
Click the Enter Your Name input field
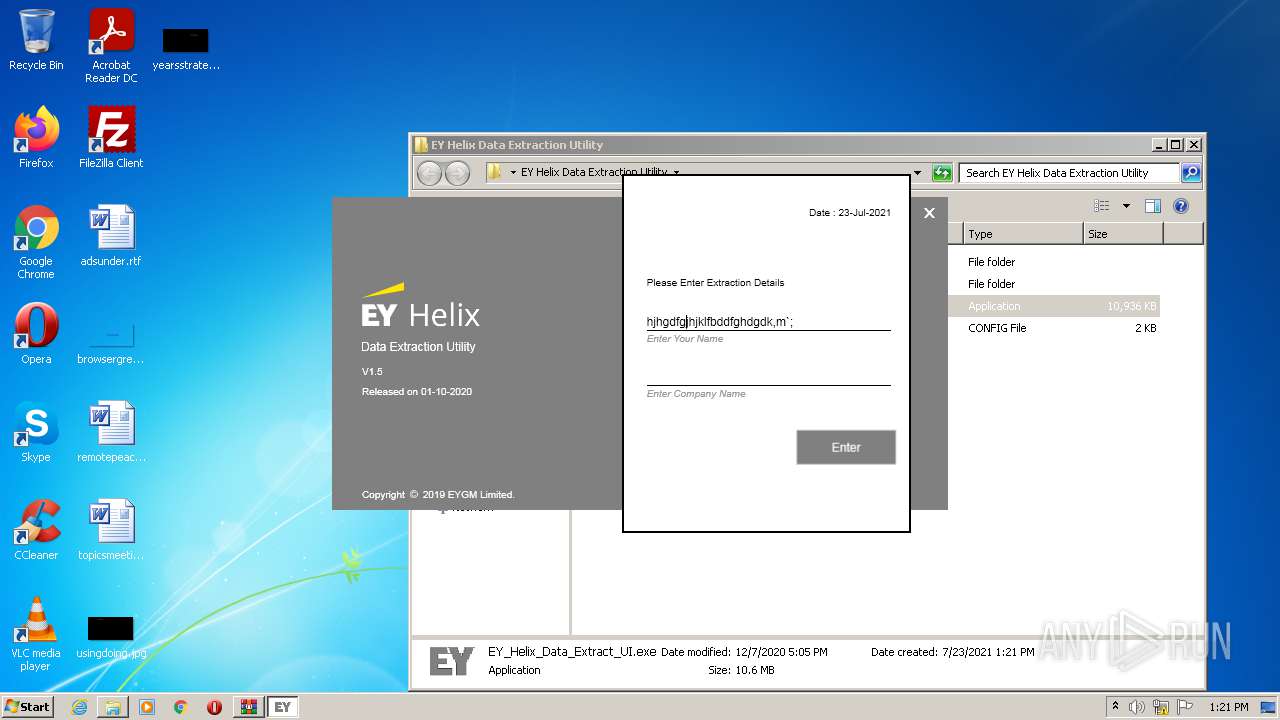coord(768,321)
